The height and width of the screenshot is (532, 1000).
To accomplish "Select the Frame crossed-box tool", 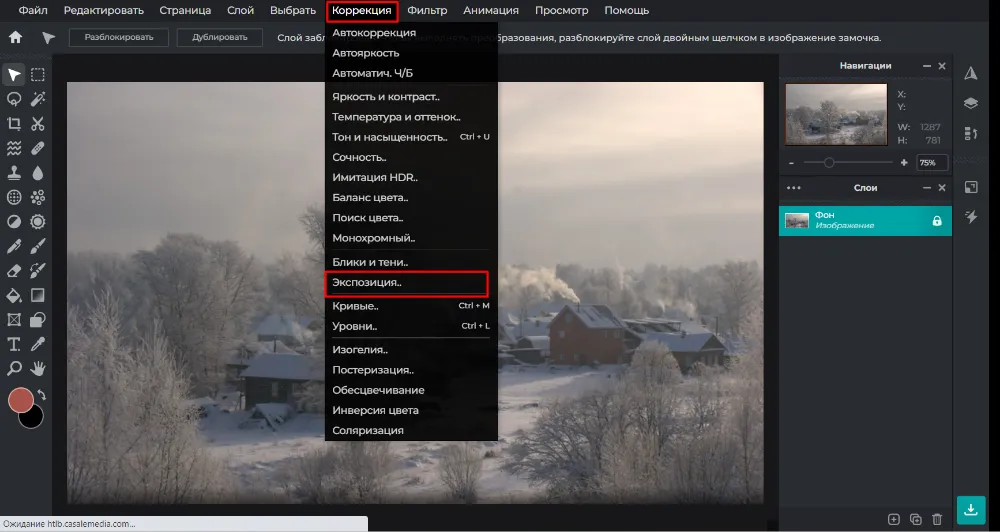I will (x=13, y=320).
